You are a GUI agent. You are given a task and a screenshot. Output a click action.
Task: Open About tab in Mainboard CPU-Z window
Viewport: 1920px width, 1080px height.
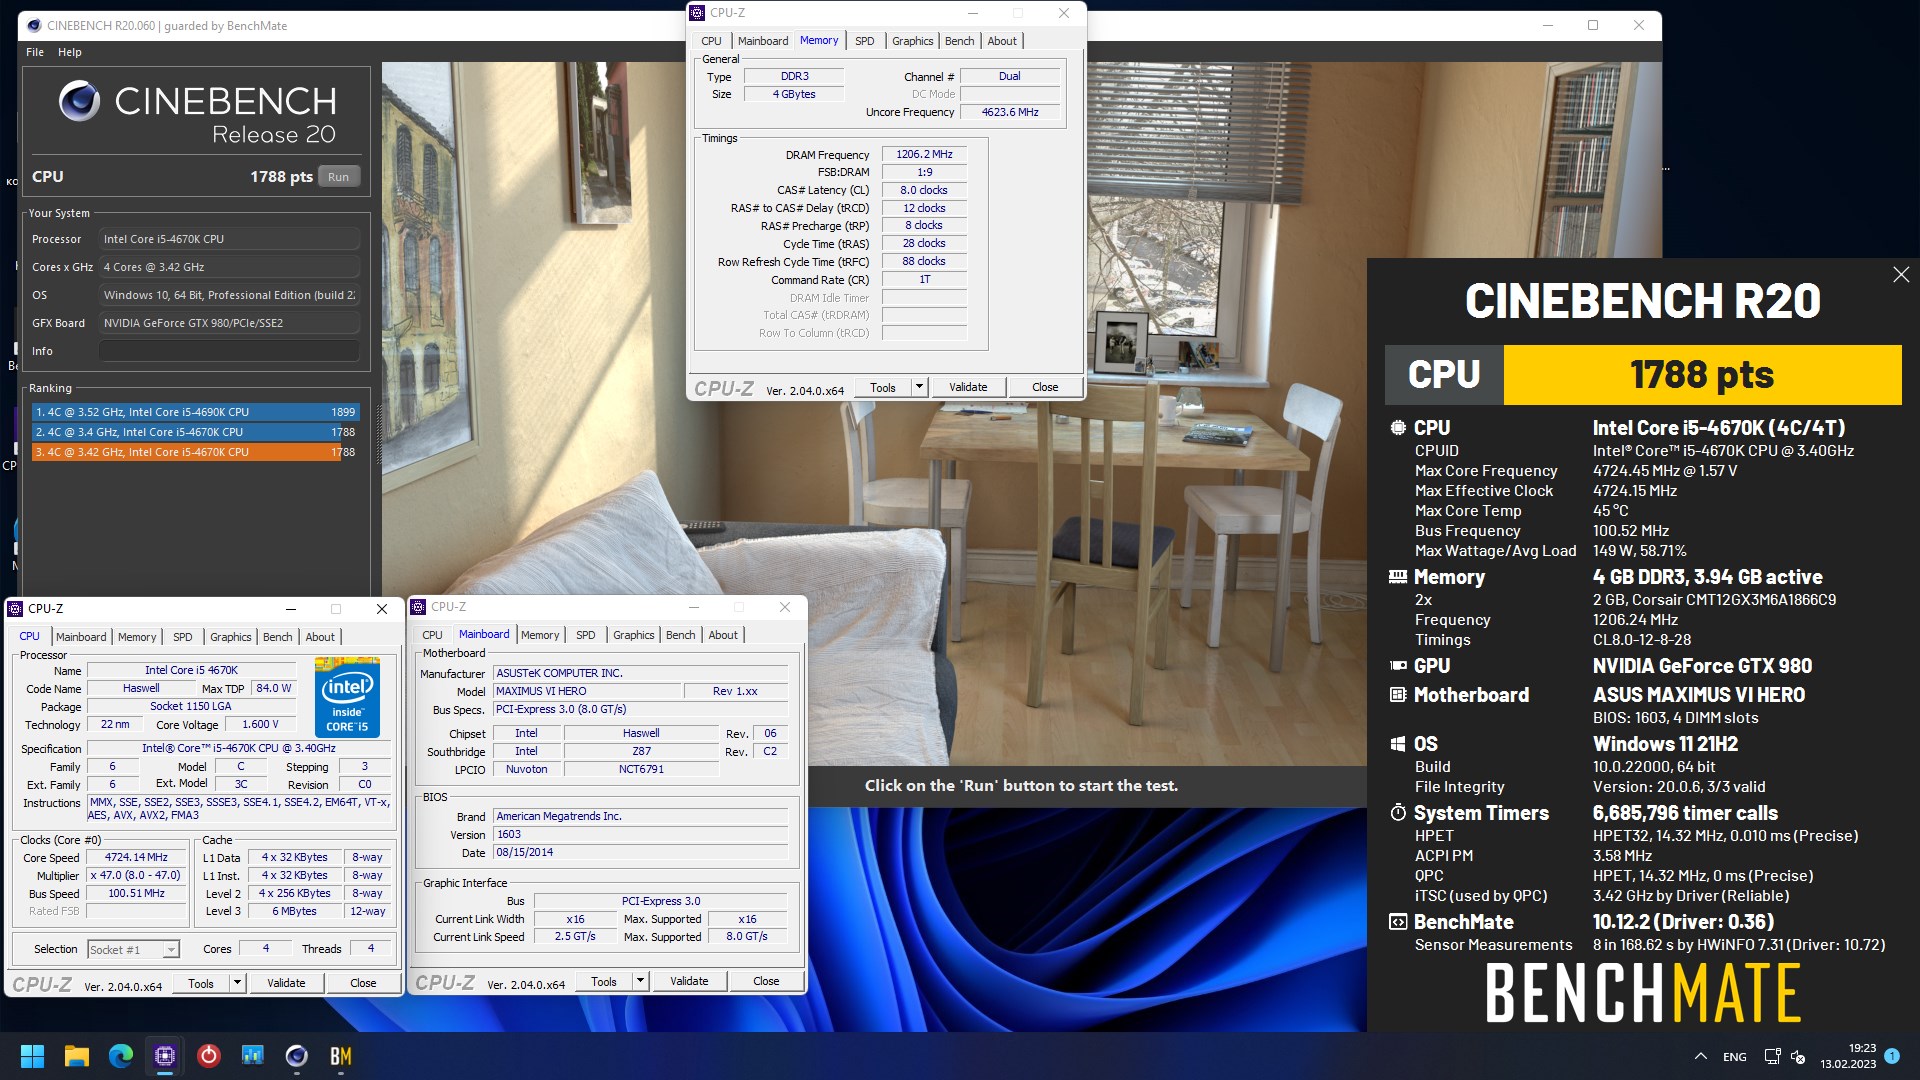pos(723,635)
